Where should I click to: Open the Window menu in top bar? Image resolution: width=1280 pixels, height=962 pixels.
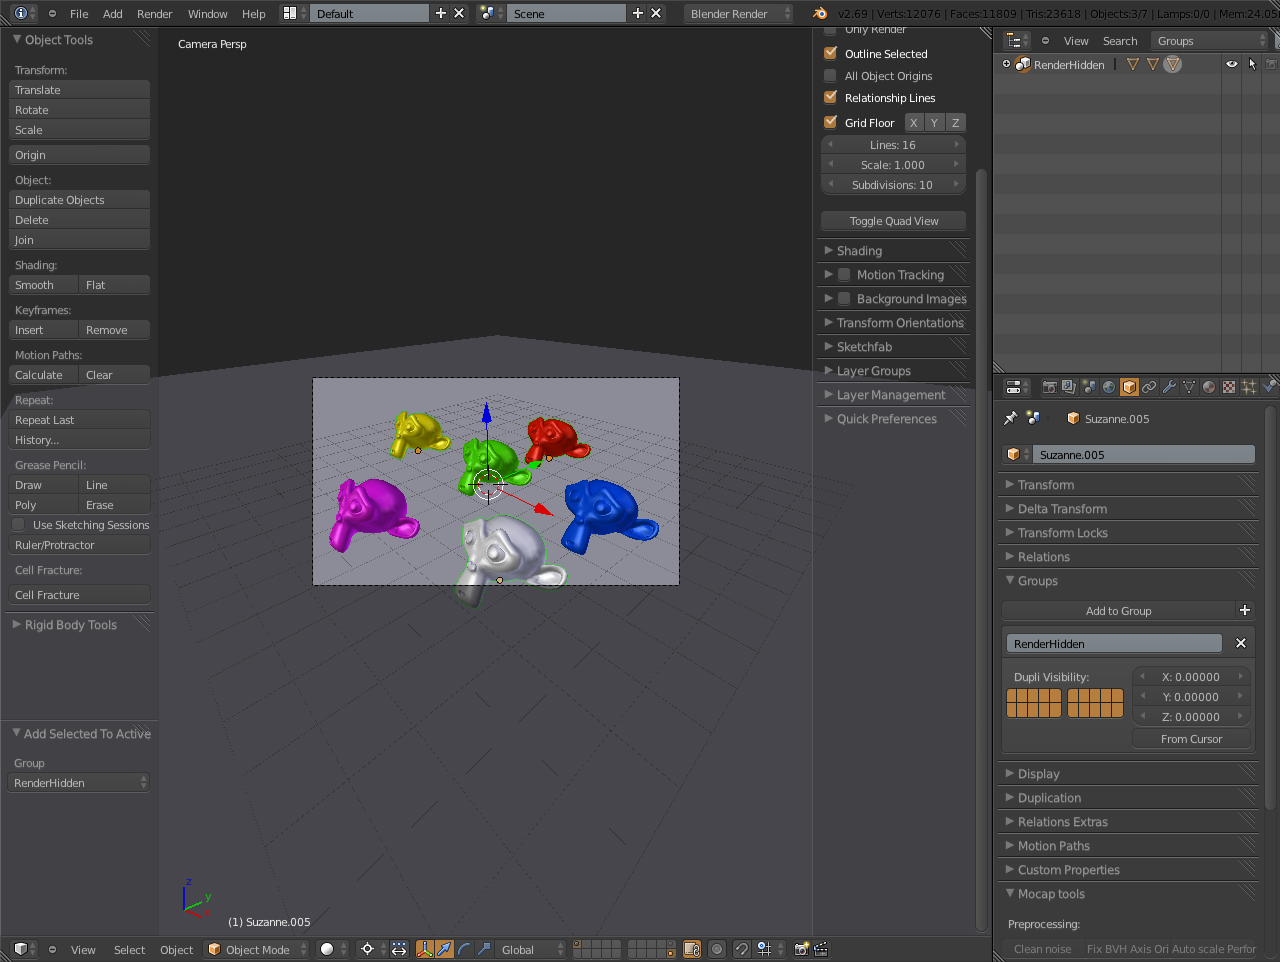207,14
